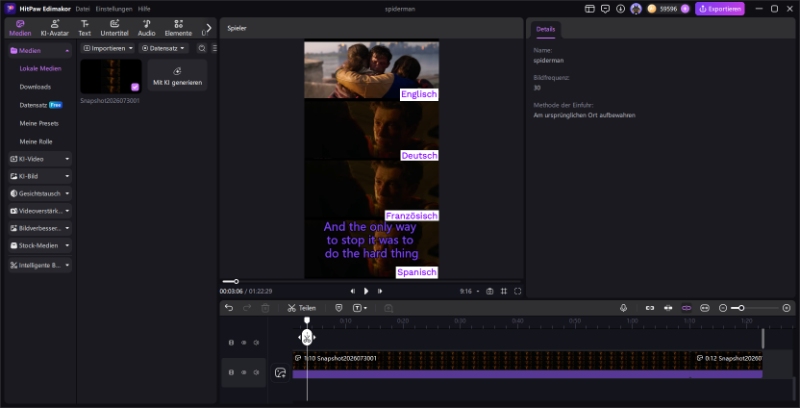800x408 pixels.
Task: Click the purple add-credits plus icon
Action: pos(685,9)
